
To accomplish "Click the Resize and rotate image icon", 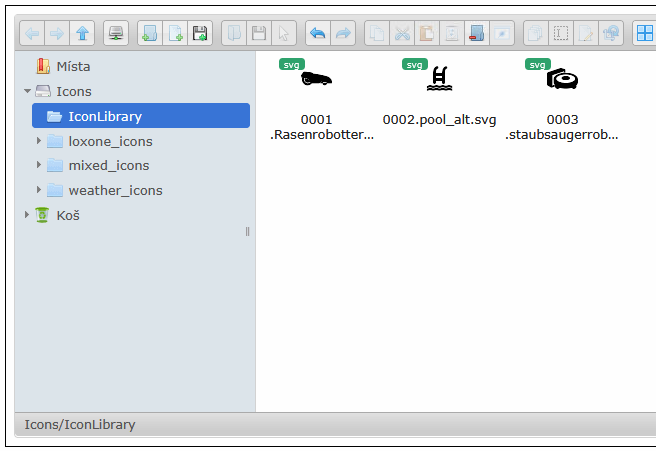I will click(x=611, y=33).
